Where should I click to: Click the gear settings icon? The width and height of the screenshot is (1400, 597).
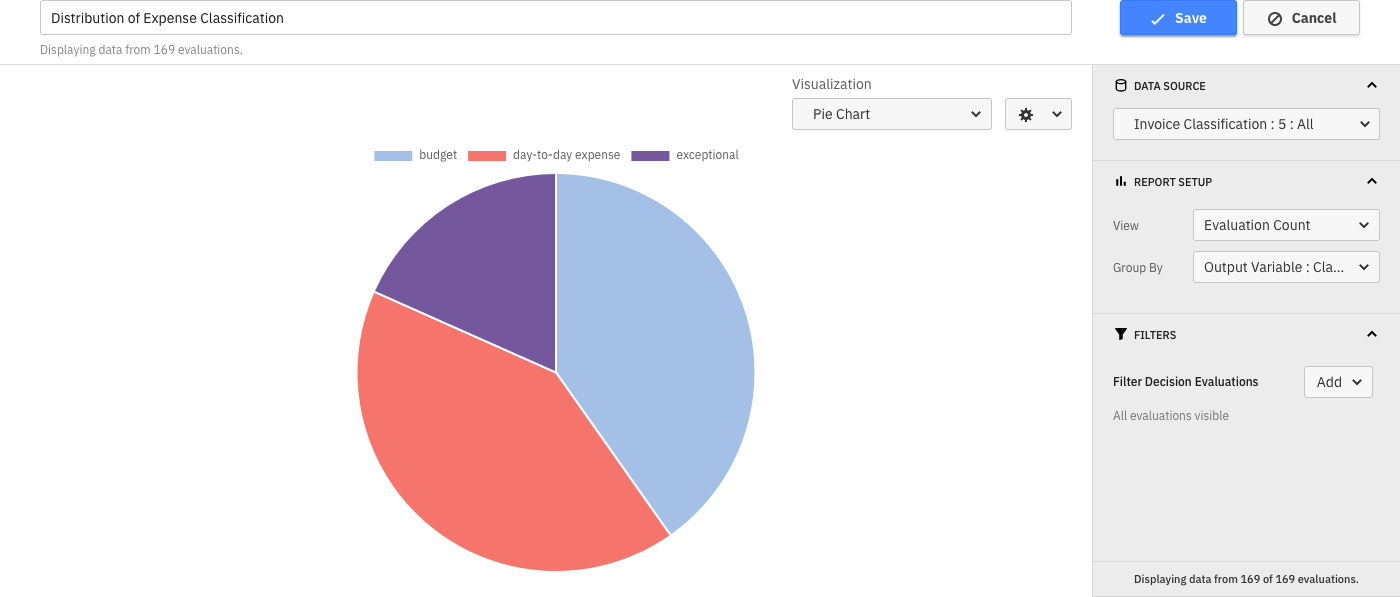1026,115
